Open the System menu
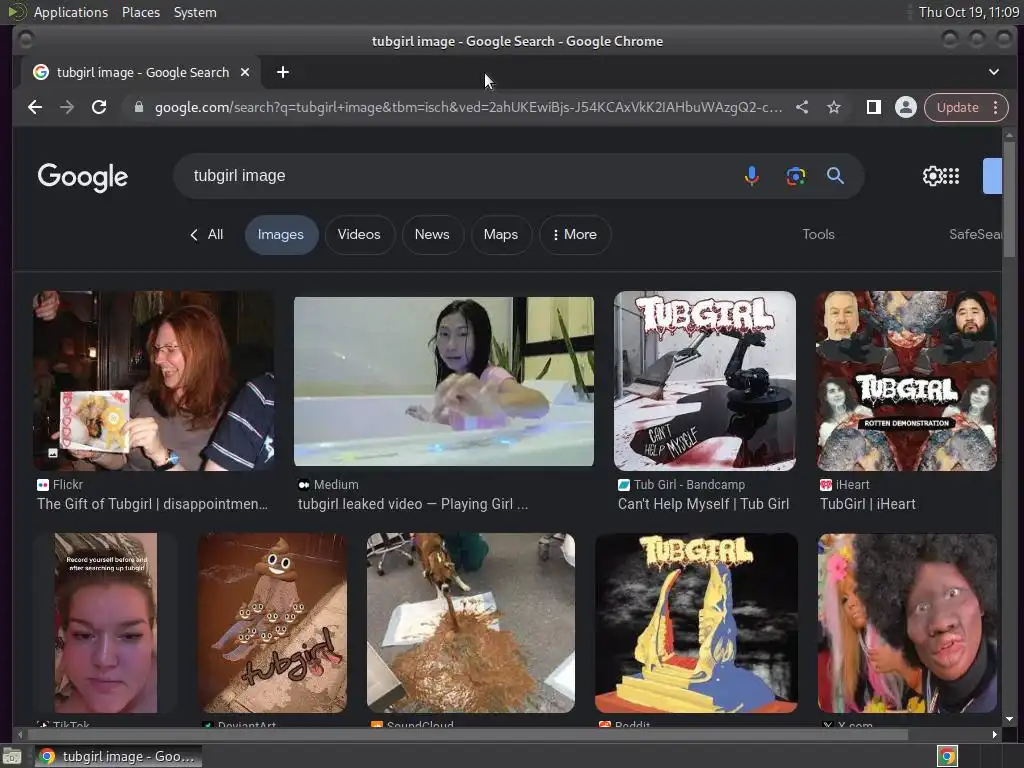 195,12
